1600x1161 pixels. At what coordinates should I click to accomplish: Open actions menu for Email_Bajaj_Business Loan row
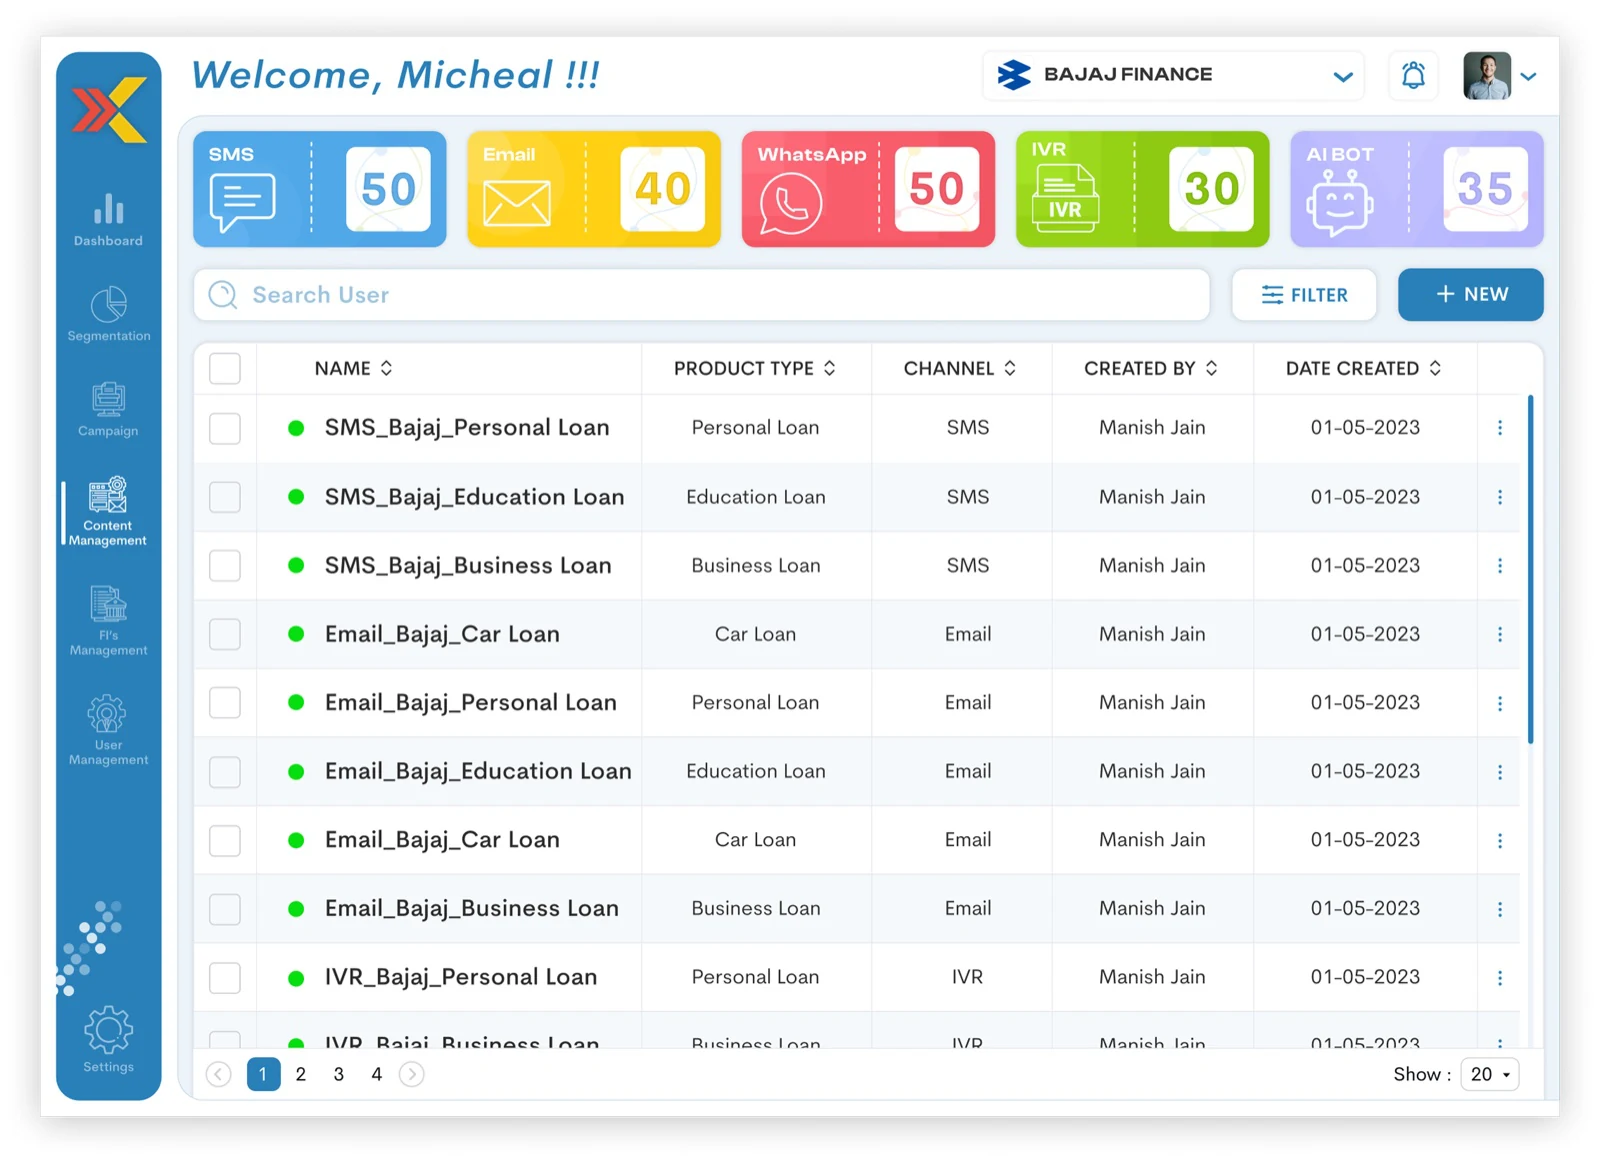(1500, 909)
